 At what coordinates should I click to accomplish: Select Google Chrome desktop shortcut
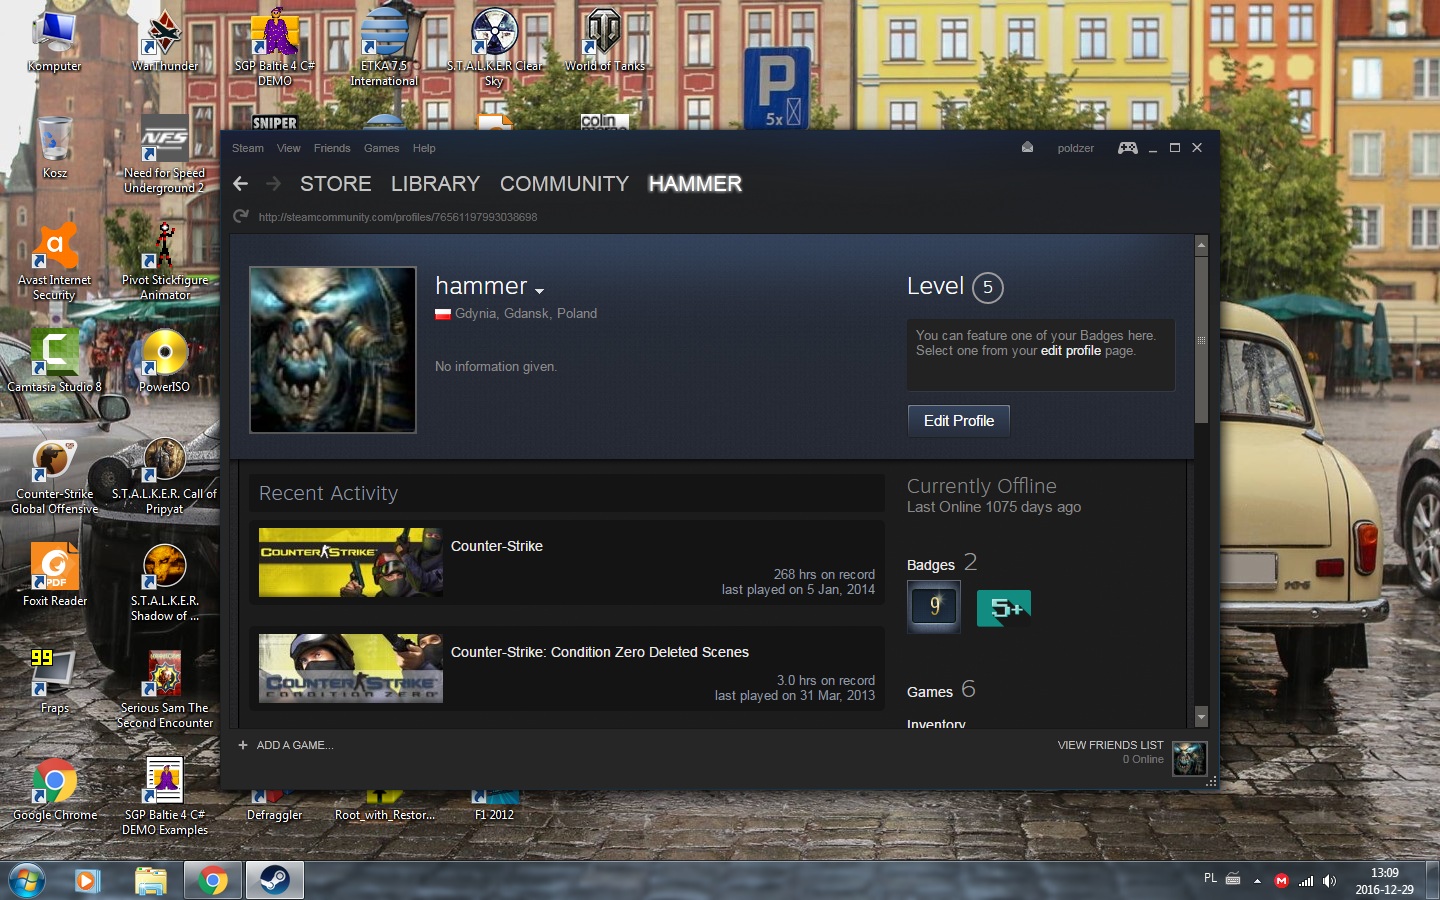point(55,789)
